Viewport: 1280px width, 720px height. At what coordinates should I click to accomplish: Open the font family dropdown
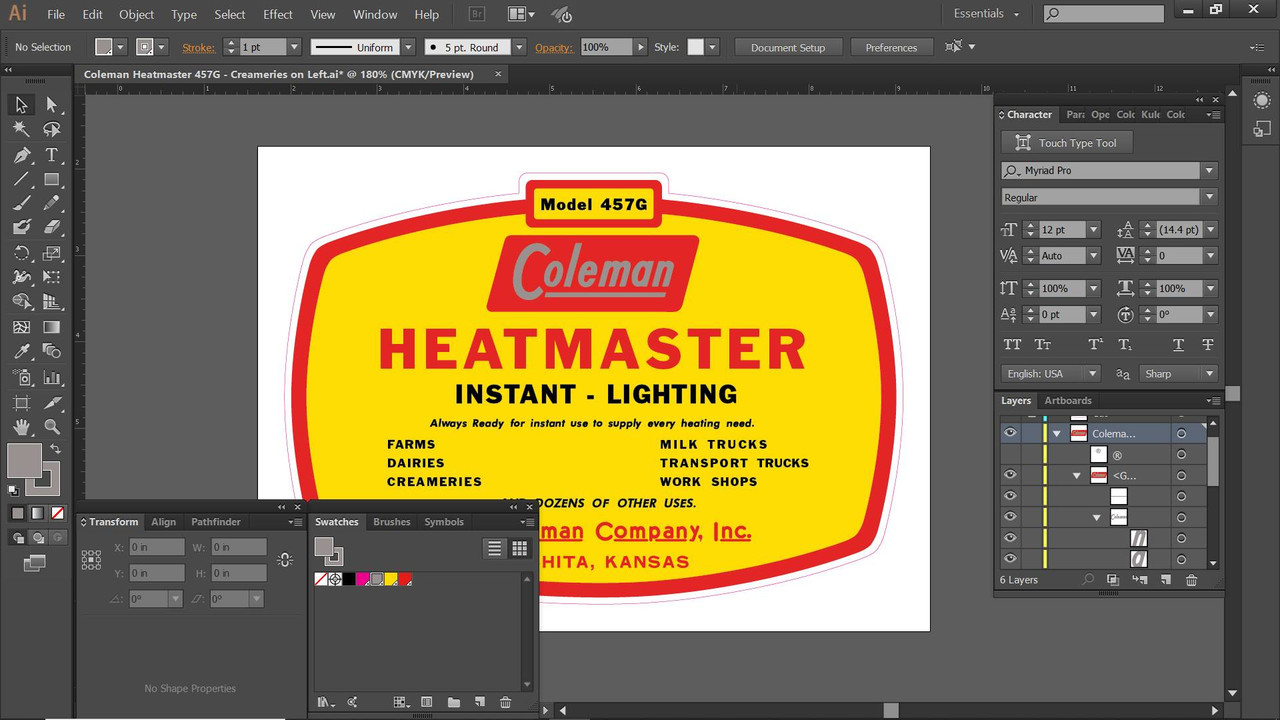[x=1210, y=171]
